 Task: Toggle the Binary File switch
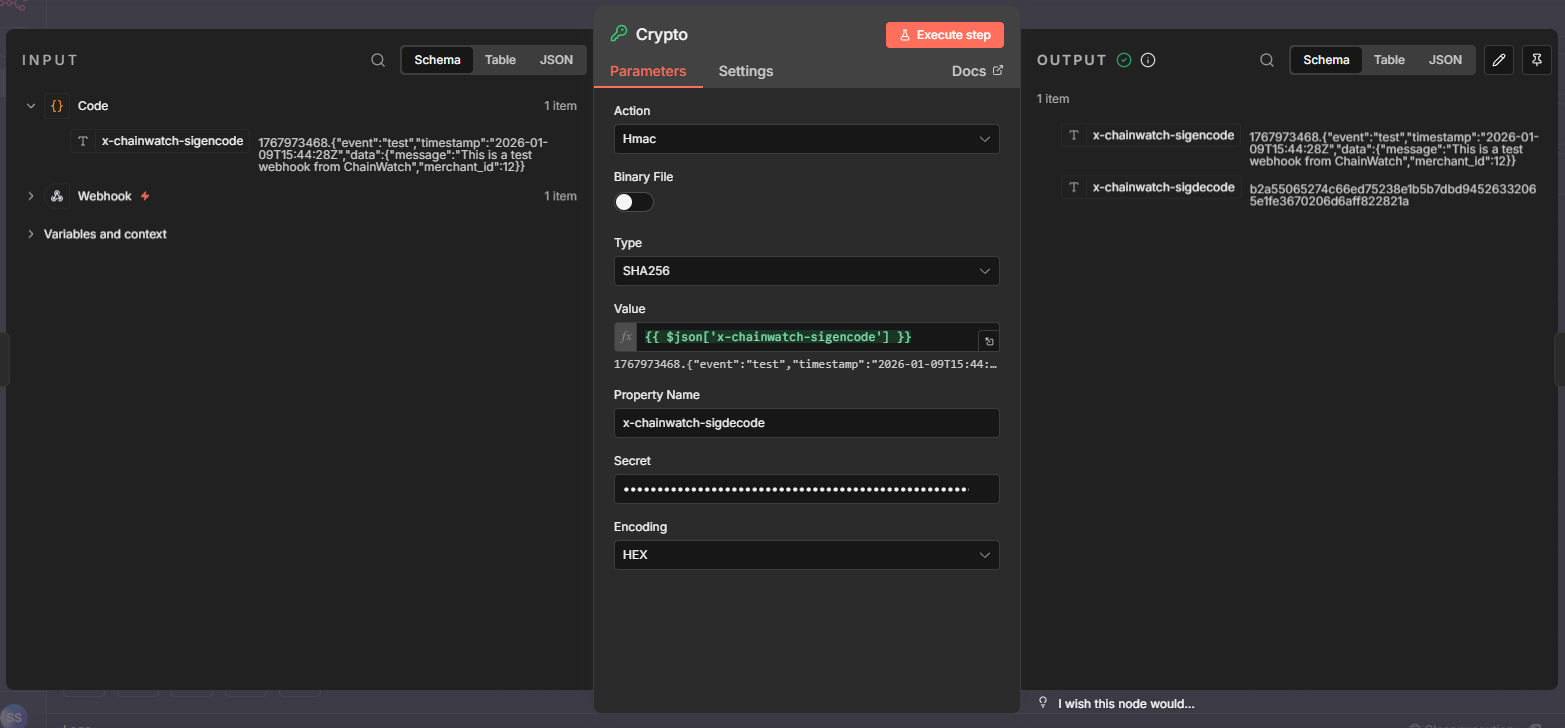point(633,202)
